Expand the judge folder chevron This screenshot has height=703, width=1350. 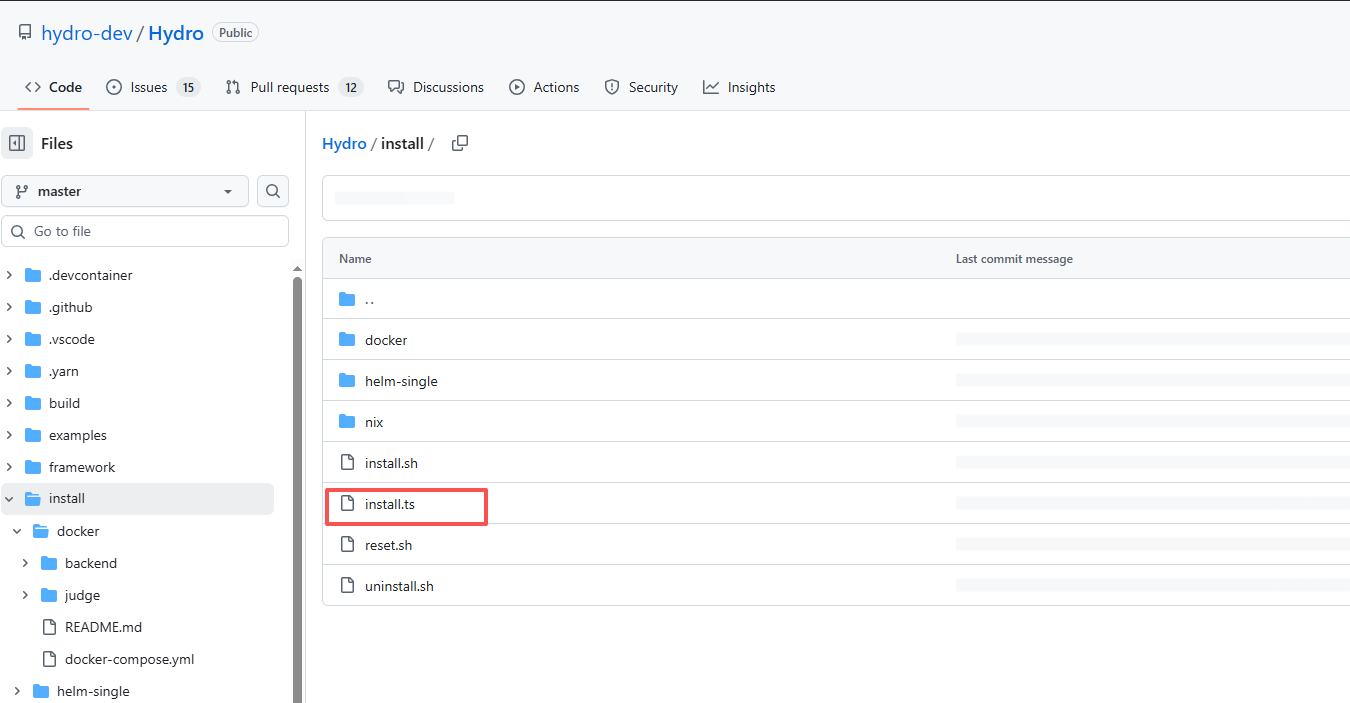[26, 595]
